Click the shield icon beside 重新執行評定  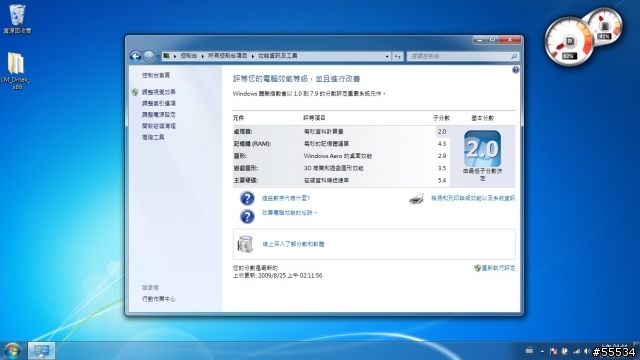(478, 268)
